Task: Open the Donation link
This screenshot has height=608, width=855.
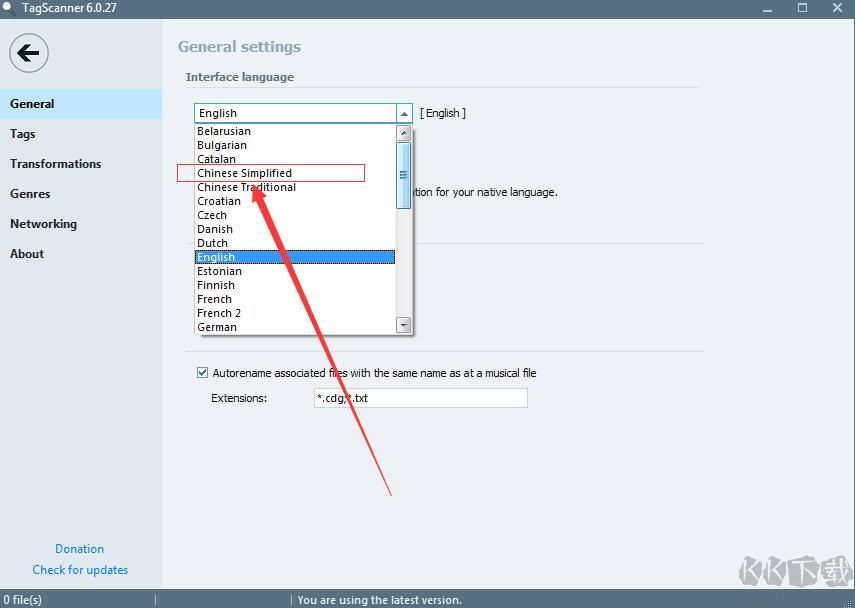Action: tap(80, 549)
